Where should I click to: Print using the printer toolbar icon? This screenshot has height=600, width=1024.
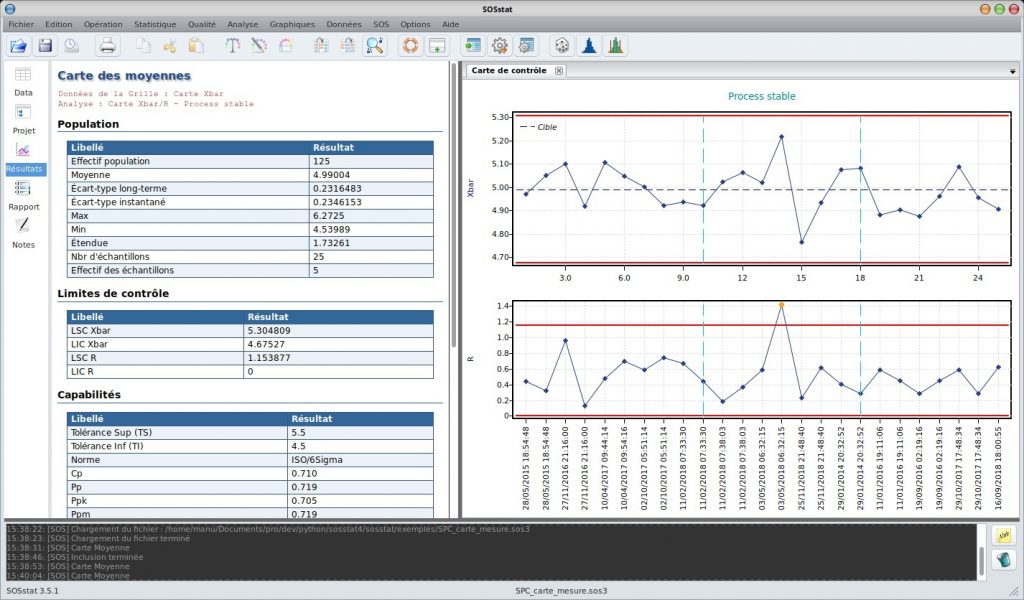pyautogui.click(x=108, y=45)
